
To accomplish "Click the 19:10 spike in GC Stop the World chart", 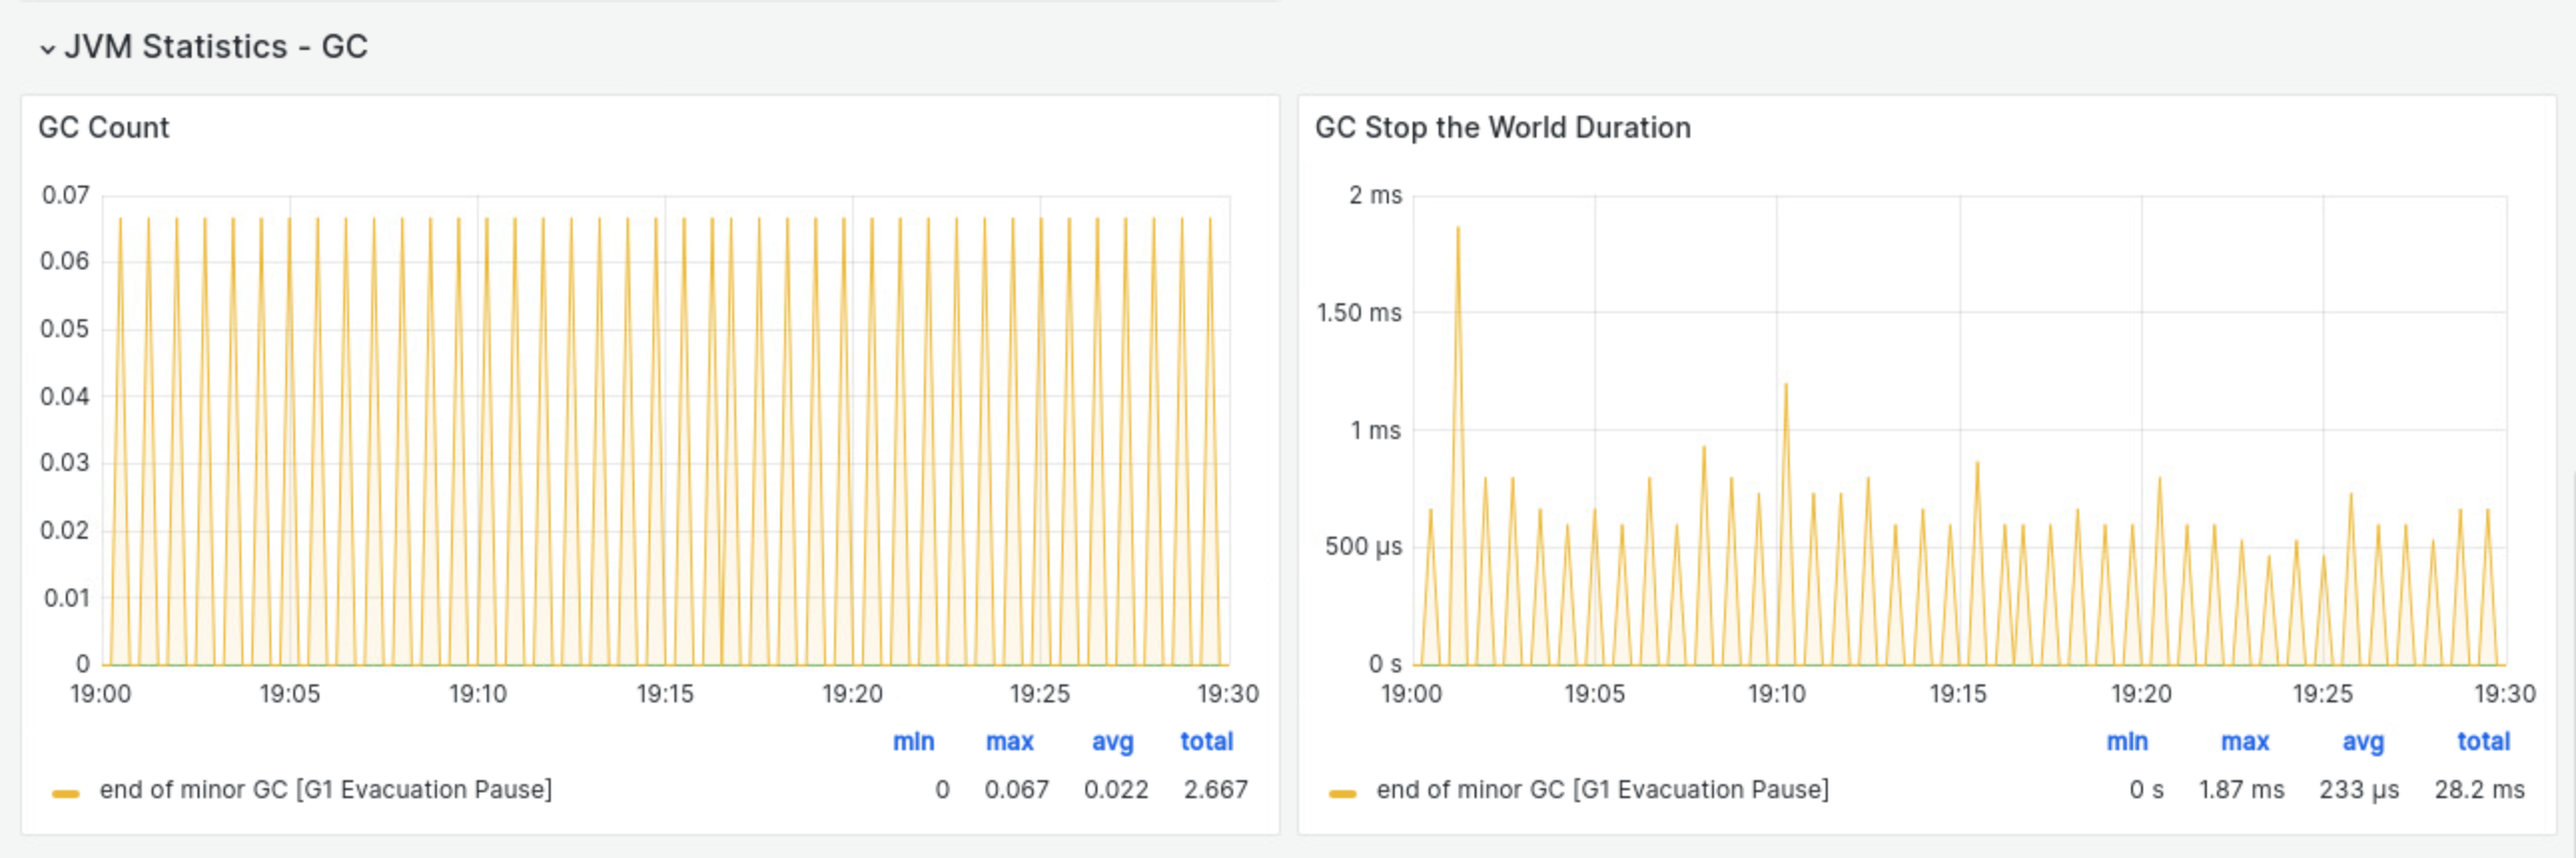I will tap(1785, 385).
